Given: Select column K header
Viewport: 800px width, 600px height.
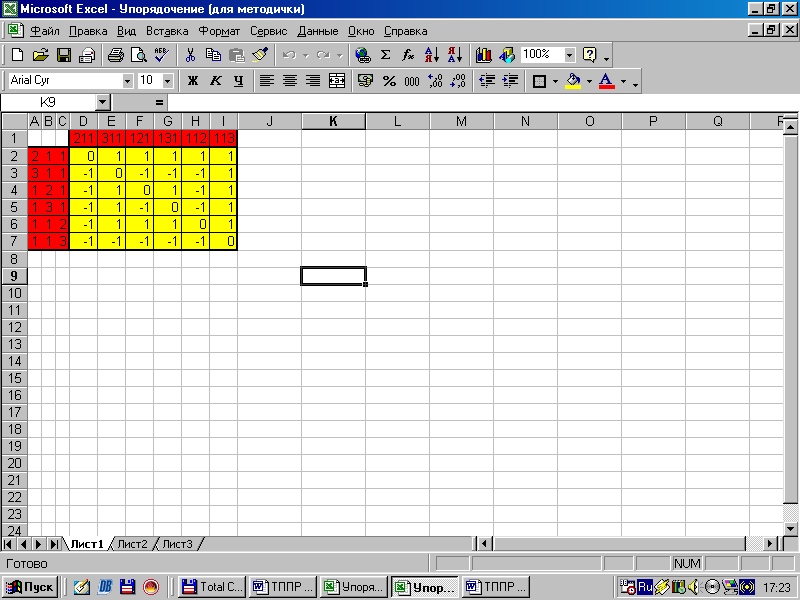Looking at the screenshot, I should [333, 121].
